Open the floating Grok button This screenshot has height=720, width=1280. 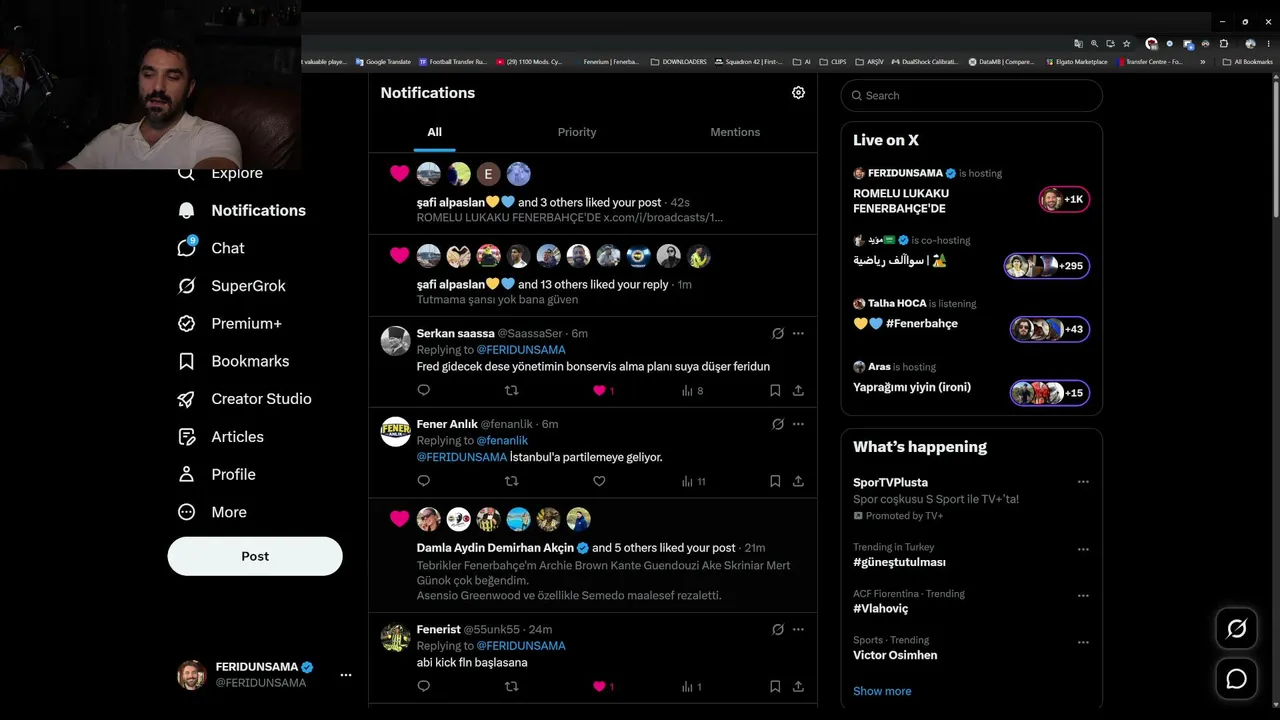(x=1236, y=629)
